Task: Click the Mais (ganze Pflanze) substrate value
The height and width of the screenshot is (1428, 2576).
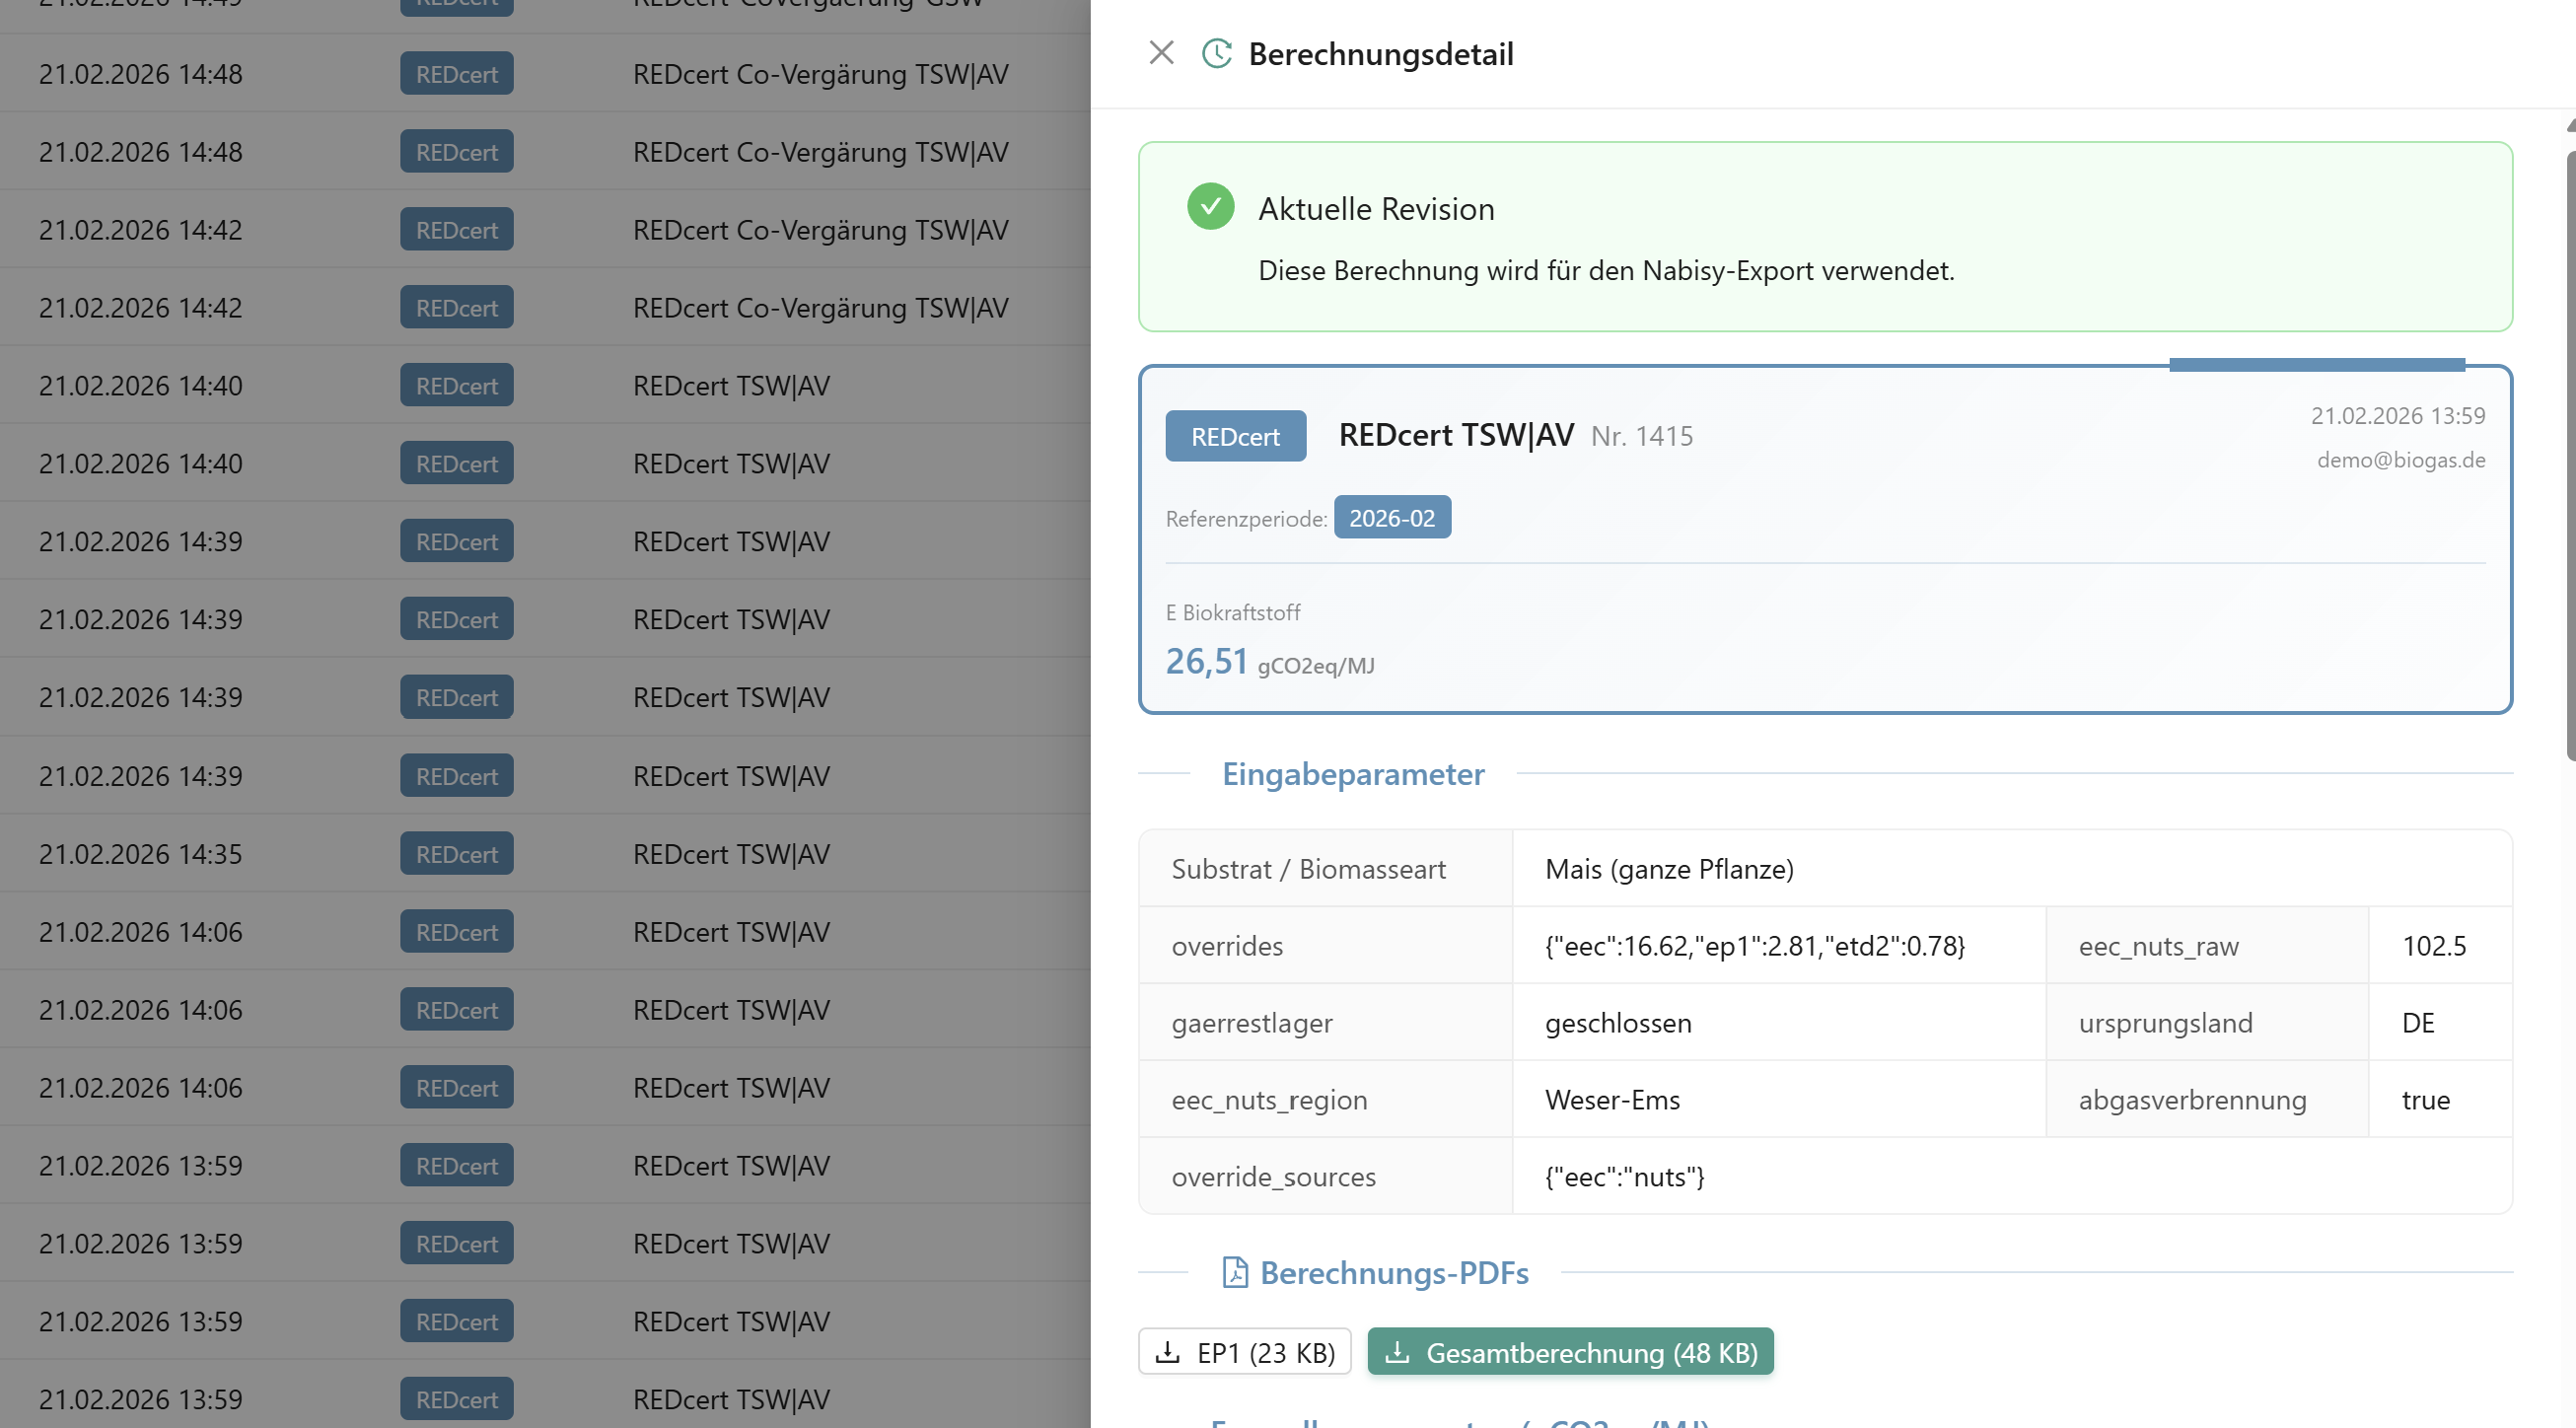Action: [x=1669, y=869]
